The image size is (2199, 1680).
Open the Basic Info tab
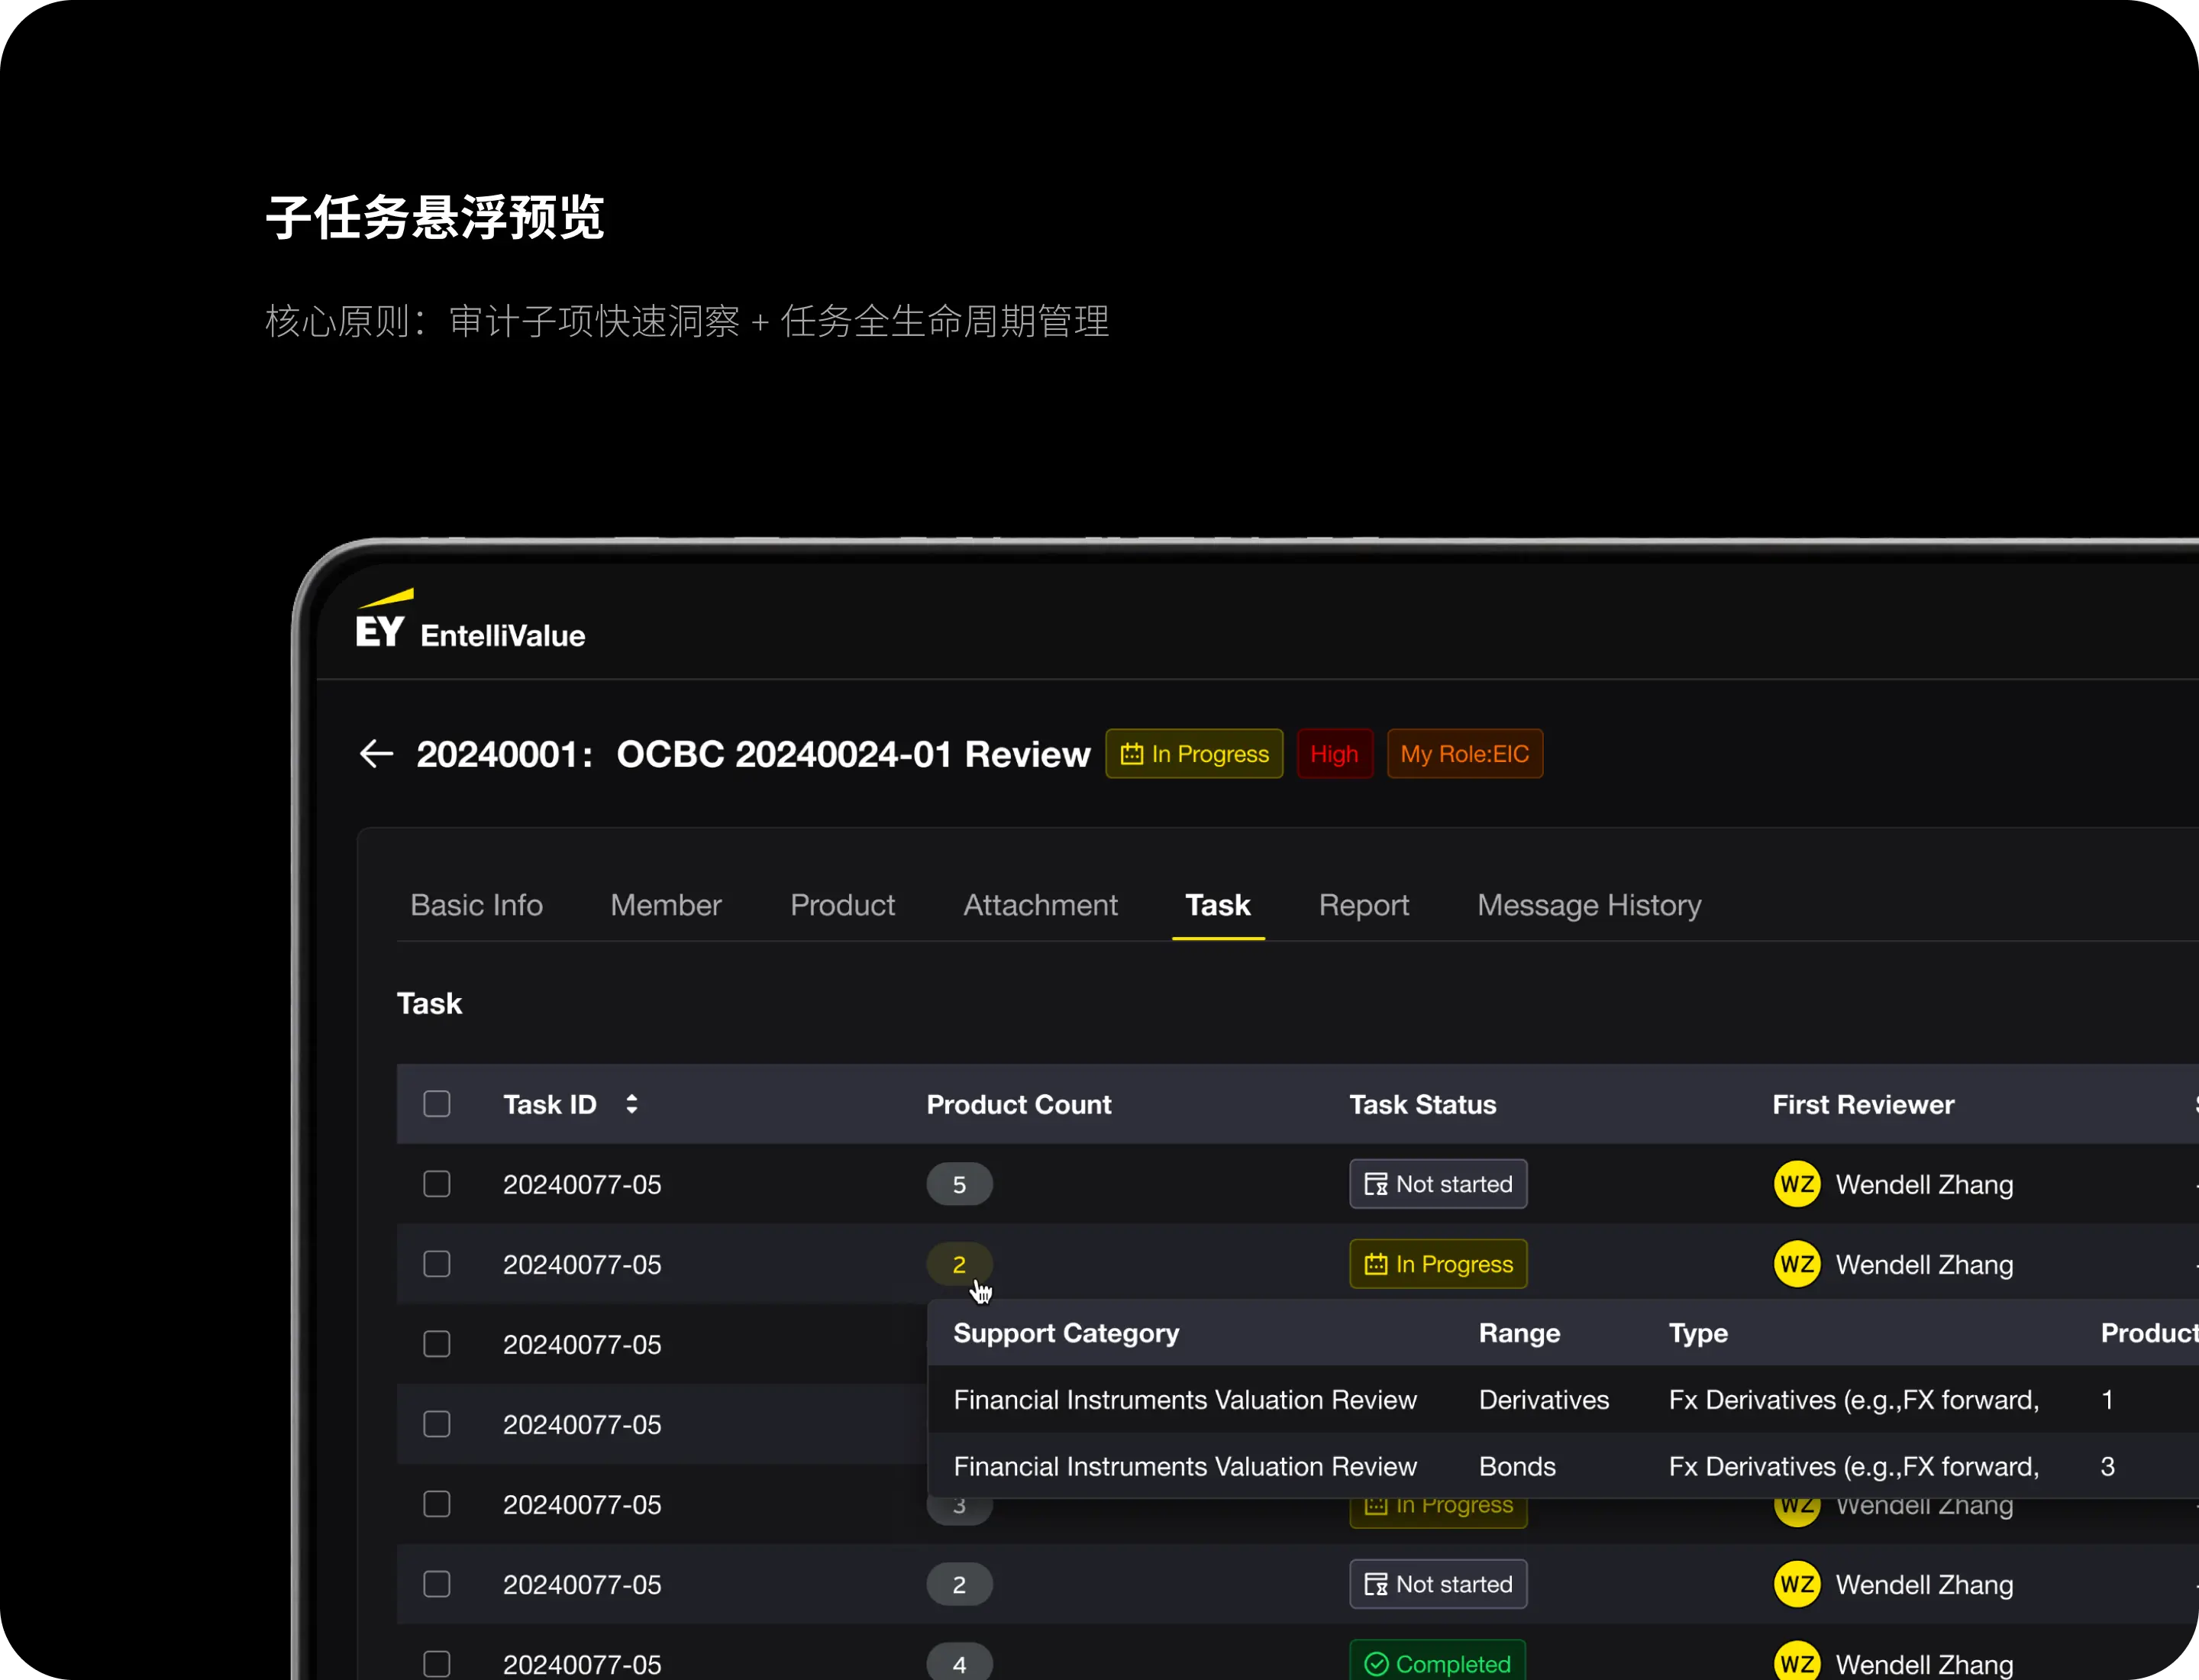tap(477, 905)
